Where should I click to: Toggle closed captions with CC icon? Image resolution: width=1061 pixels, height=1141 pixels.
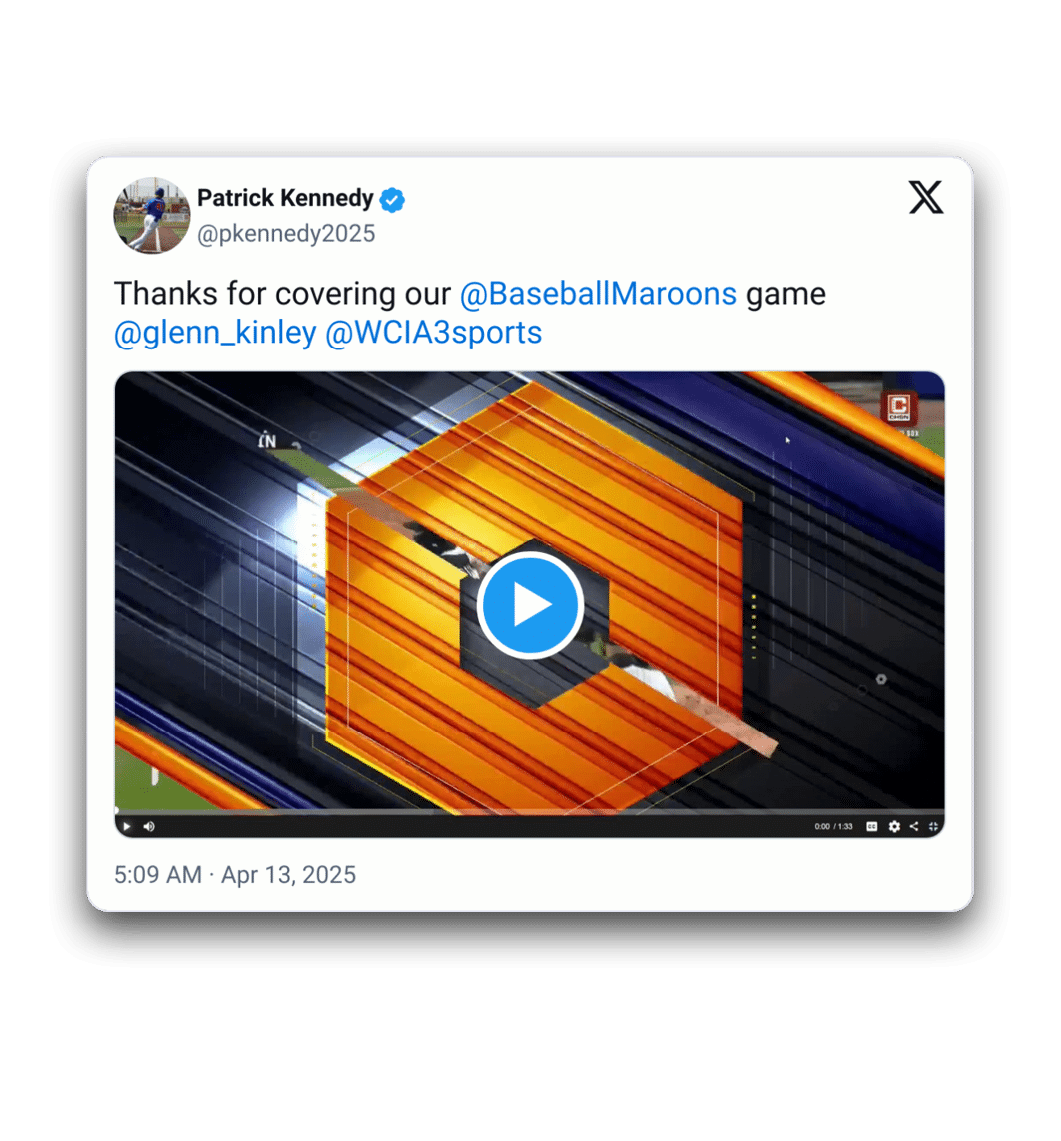tap(871, 826)
